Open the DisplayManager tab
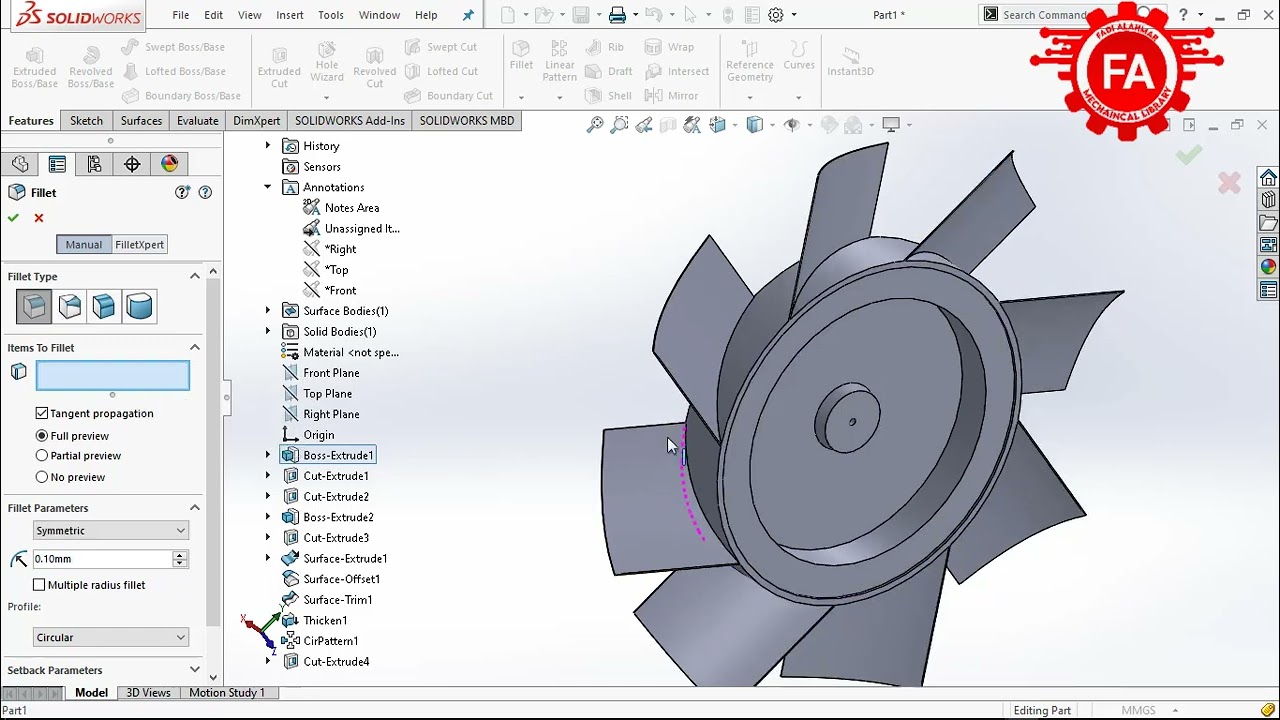Screen dimensions: 1280x720 point(169,164)
